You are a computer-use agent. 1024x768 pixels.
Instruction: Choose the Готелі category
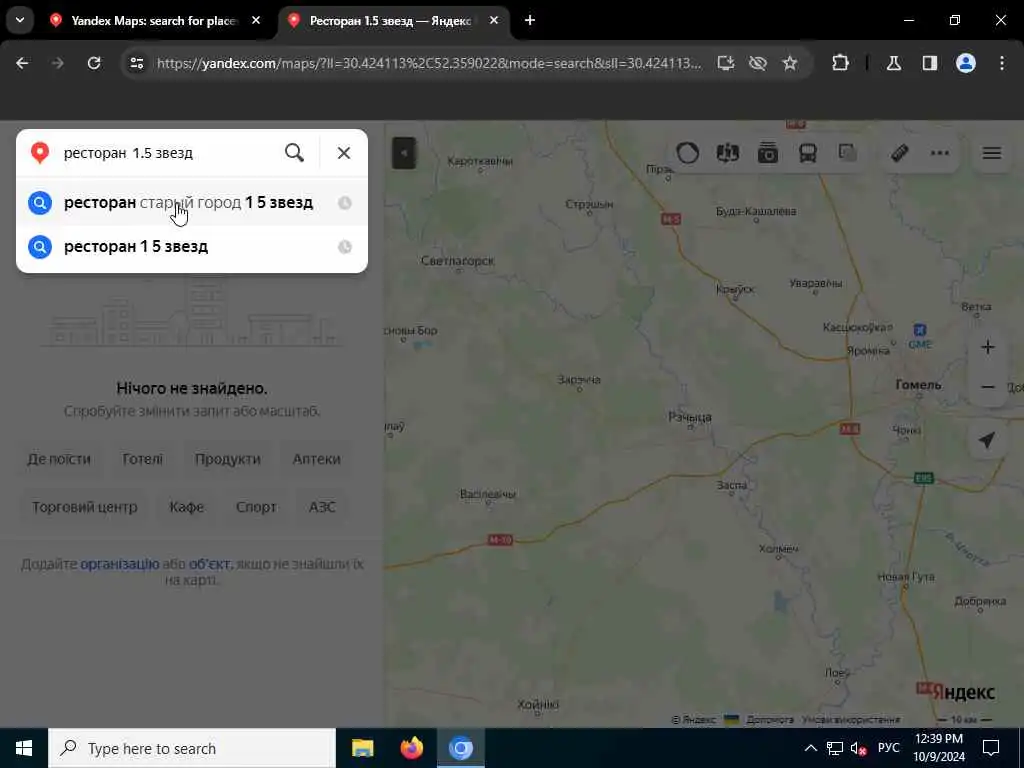coord(142,459)
